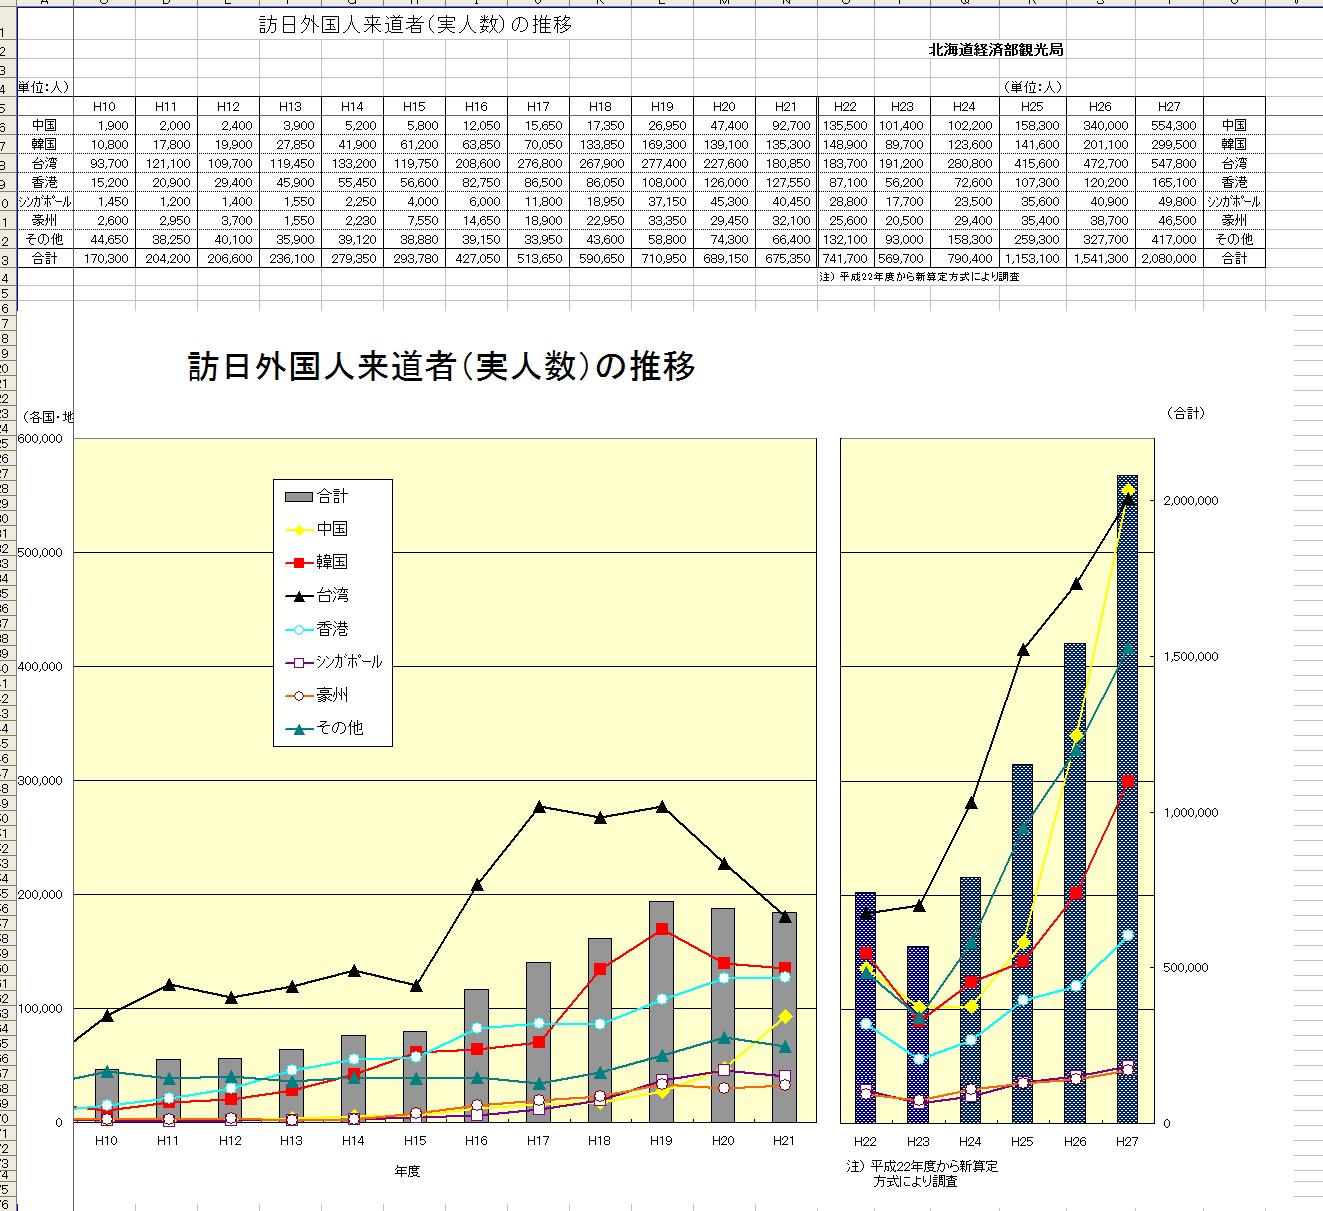Select the 北海道経済部観光局 cell
The image size is (1323, 1211).
[x=995, y=50]
